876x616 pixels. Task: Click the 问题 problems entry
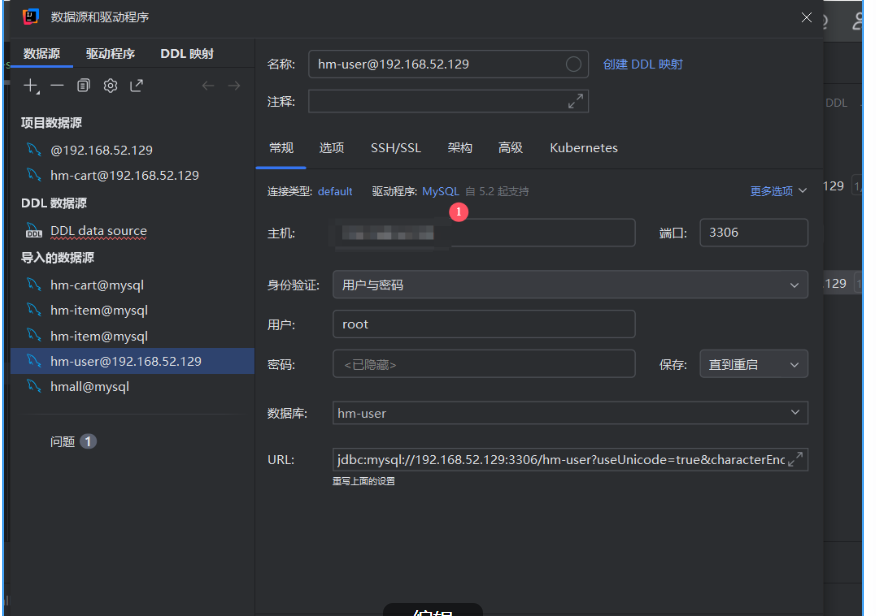click(x=73, y=442)
